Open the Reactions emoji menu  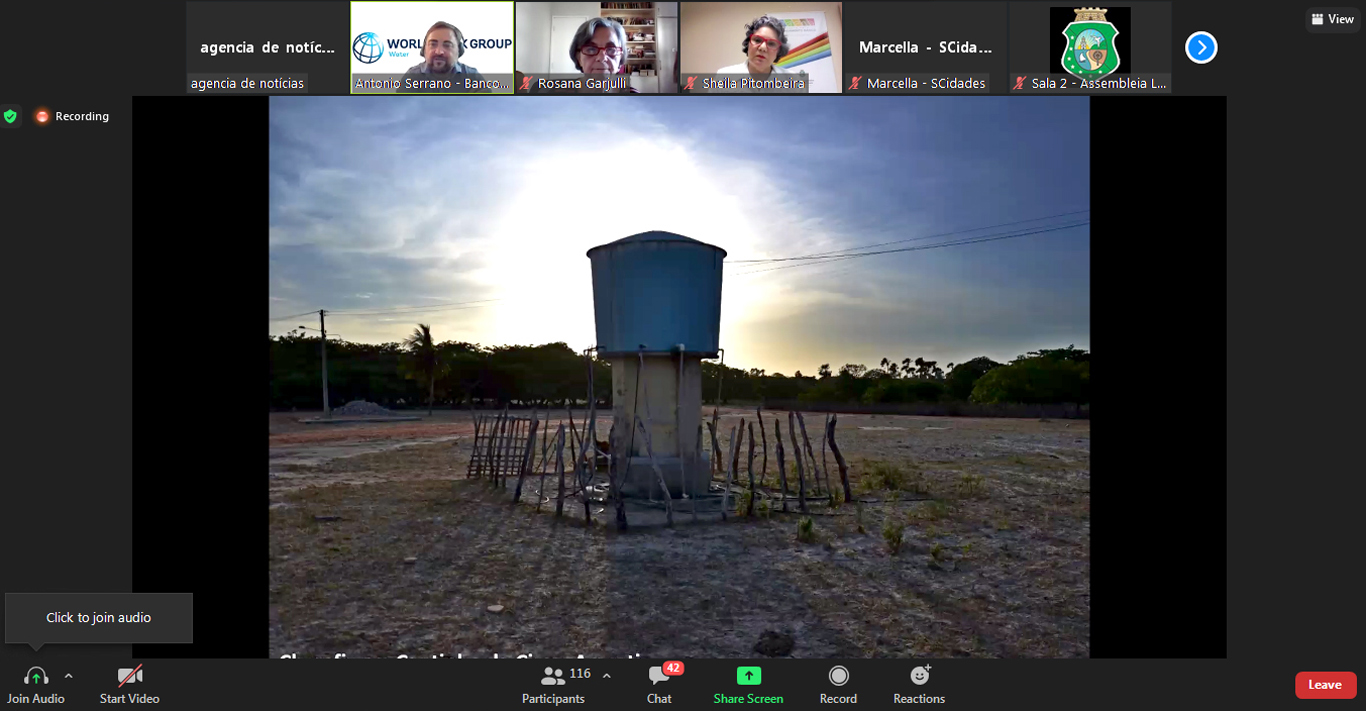pos(919,676)
